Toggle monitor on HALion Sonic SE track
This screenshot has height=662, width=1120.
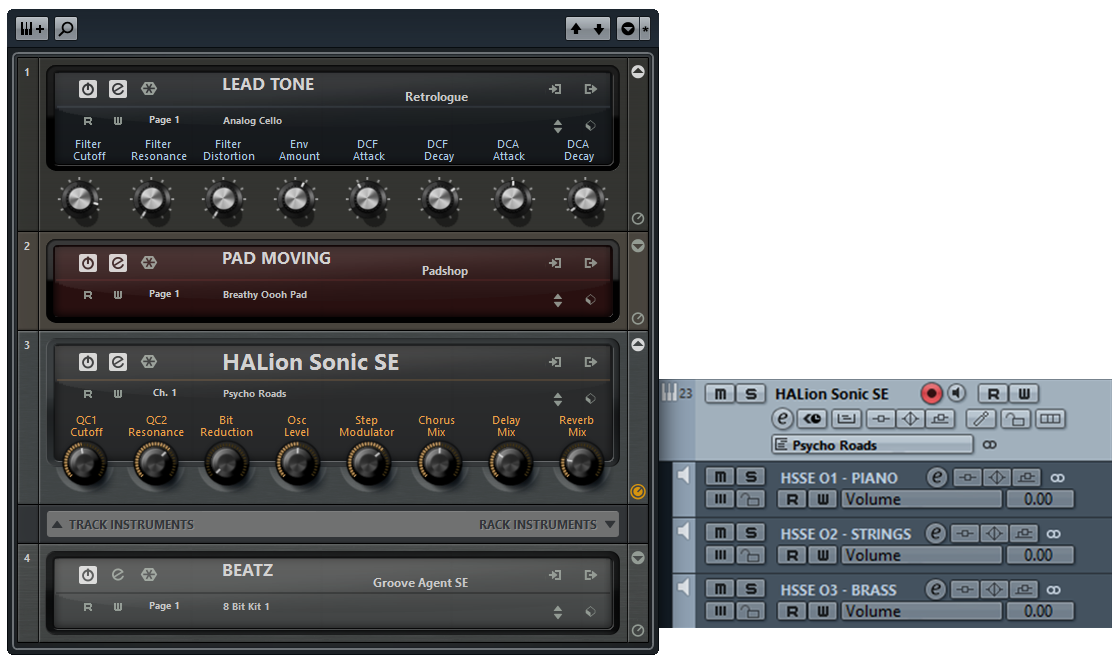pos(956,393)
